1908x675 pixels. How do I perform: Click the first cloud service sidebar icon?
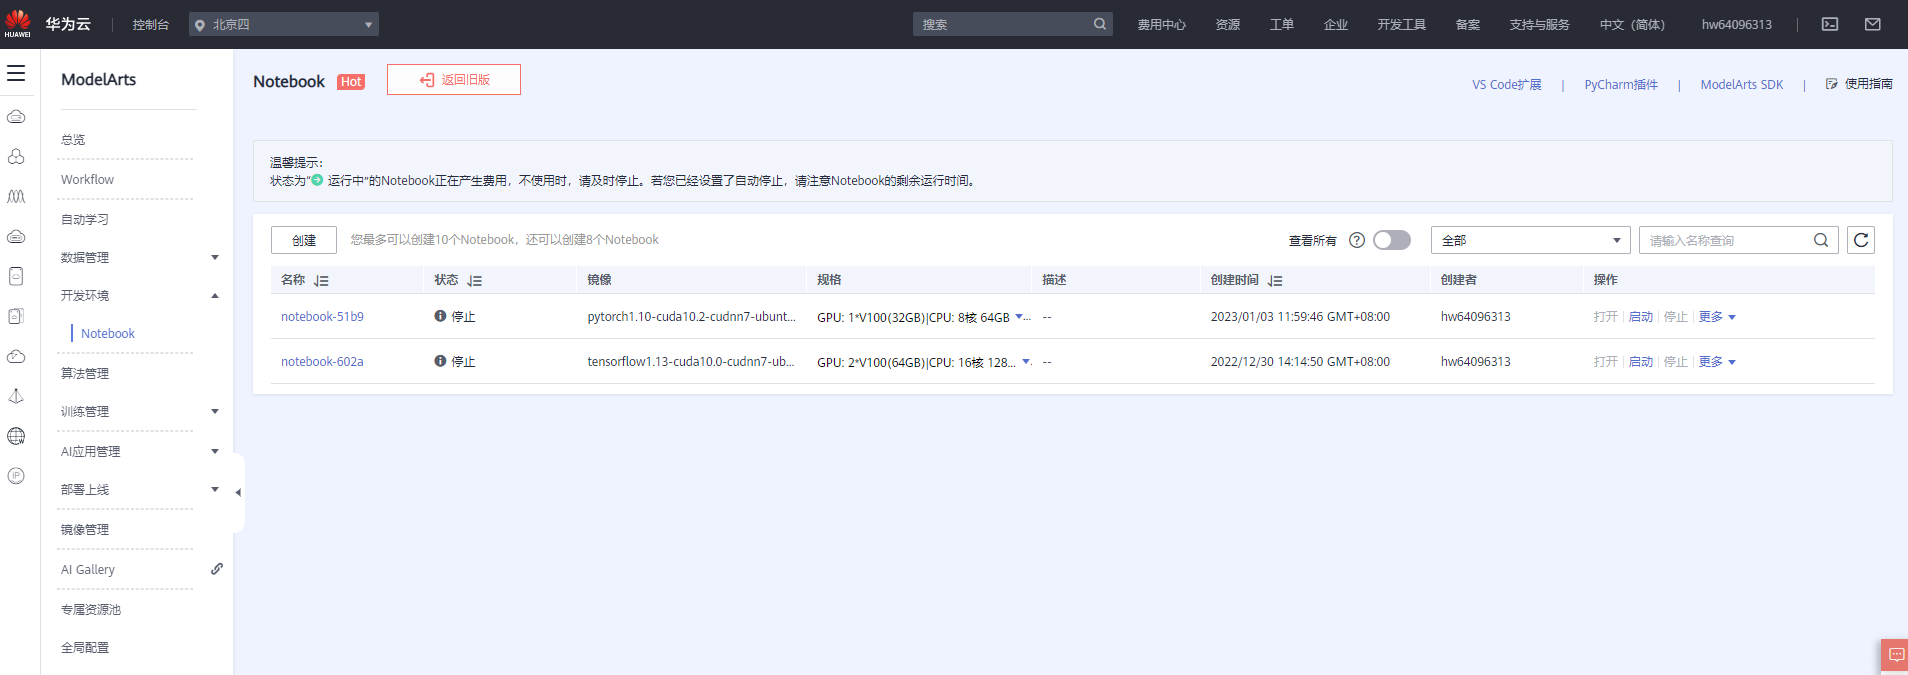click(x=16, y=117)
